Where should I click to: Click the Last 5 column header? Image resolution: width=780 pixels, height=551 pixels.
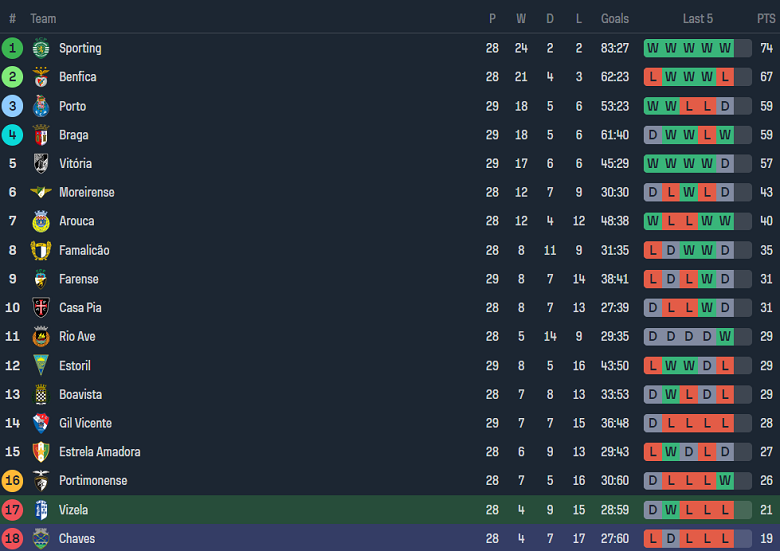pyautogui.click(x=698, y=19)
